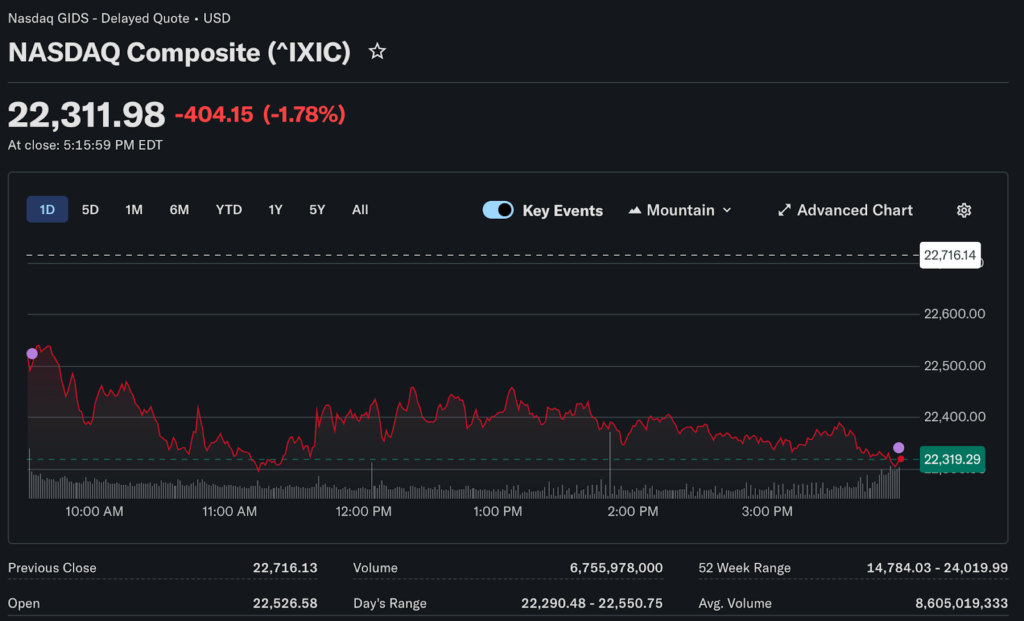Screen dimensions: 1024x621
Task: Switch chart to 1Y range
Action: [x=275, y=210]
